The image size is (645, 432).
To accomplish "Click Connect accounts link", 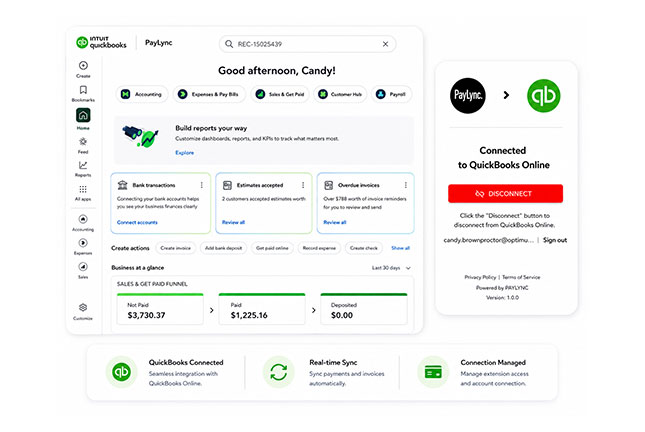I will [137, 222].
